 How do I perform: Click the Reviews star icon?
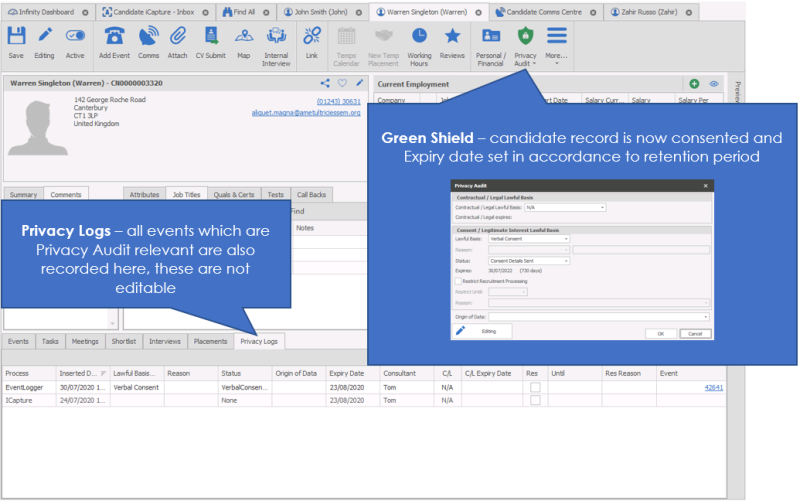click(x=452, y=37)
